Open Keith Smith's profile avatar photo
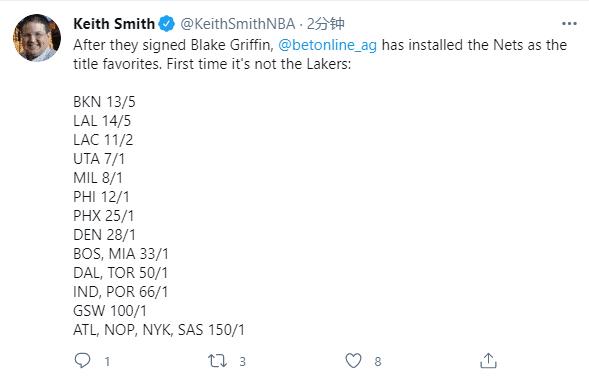The width and height of the screenshot is (589, 381). point(37,38)
